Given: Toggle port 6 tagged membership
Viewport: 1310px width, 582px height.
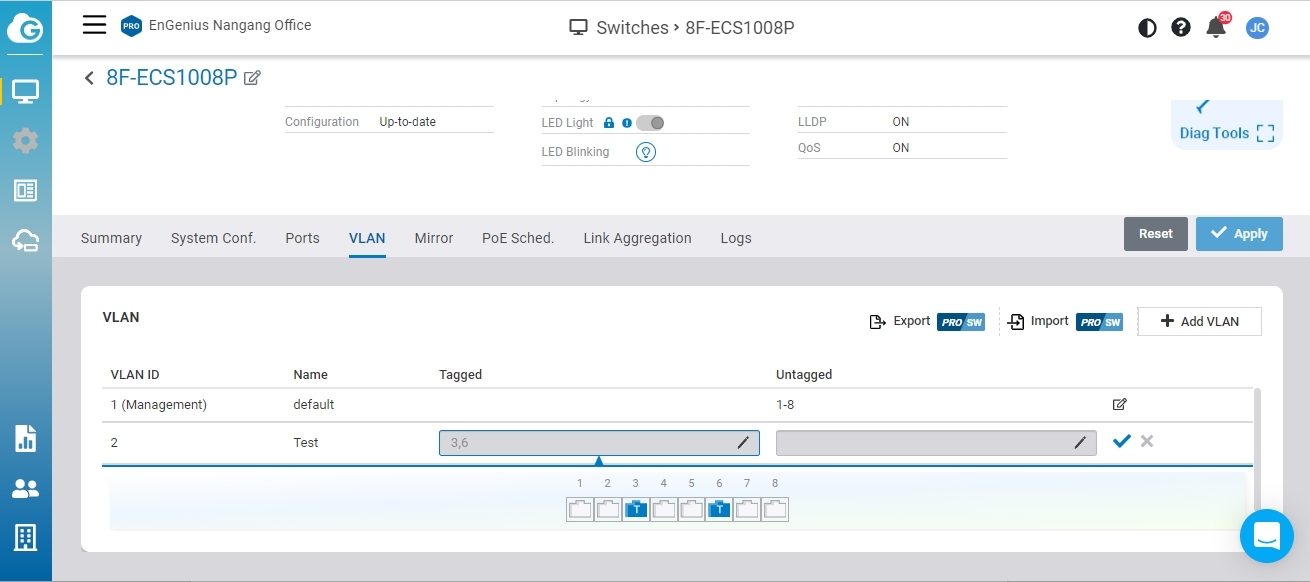Looking at the screenshot, I should 719,509.
